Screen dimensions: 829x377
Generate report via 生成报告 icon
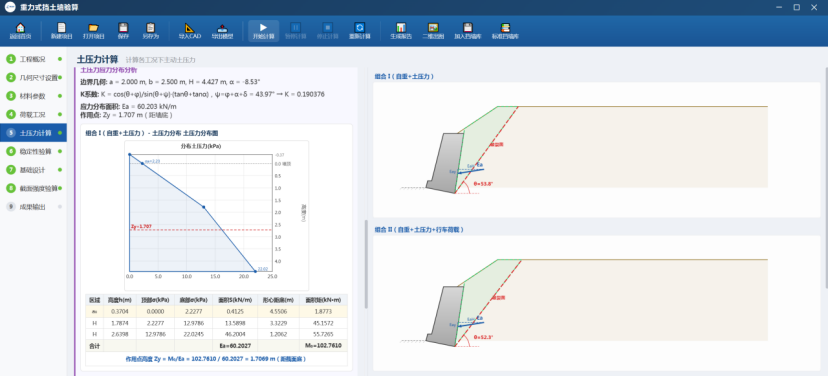[401, 31]
